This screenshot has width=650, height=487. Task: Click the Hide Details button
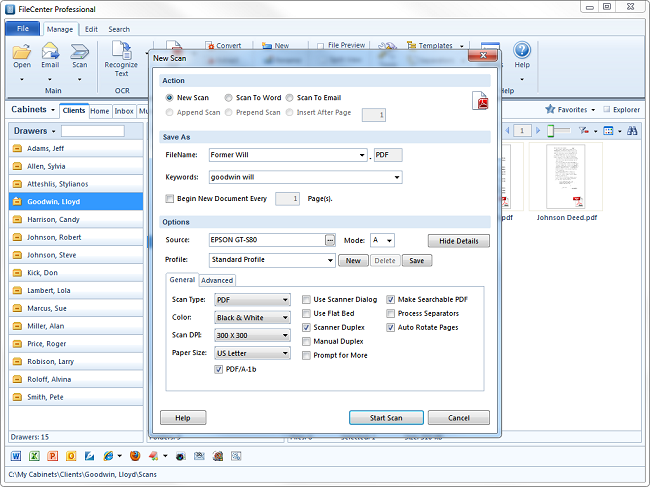[458, 241]
